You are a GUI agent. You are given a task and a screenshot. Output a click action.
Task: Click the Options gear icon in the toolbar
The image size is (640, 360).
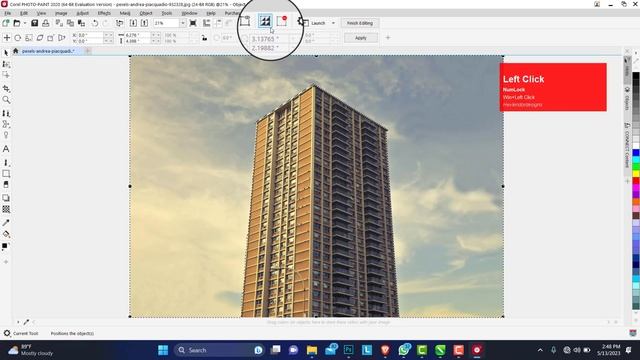(302, 22)
